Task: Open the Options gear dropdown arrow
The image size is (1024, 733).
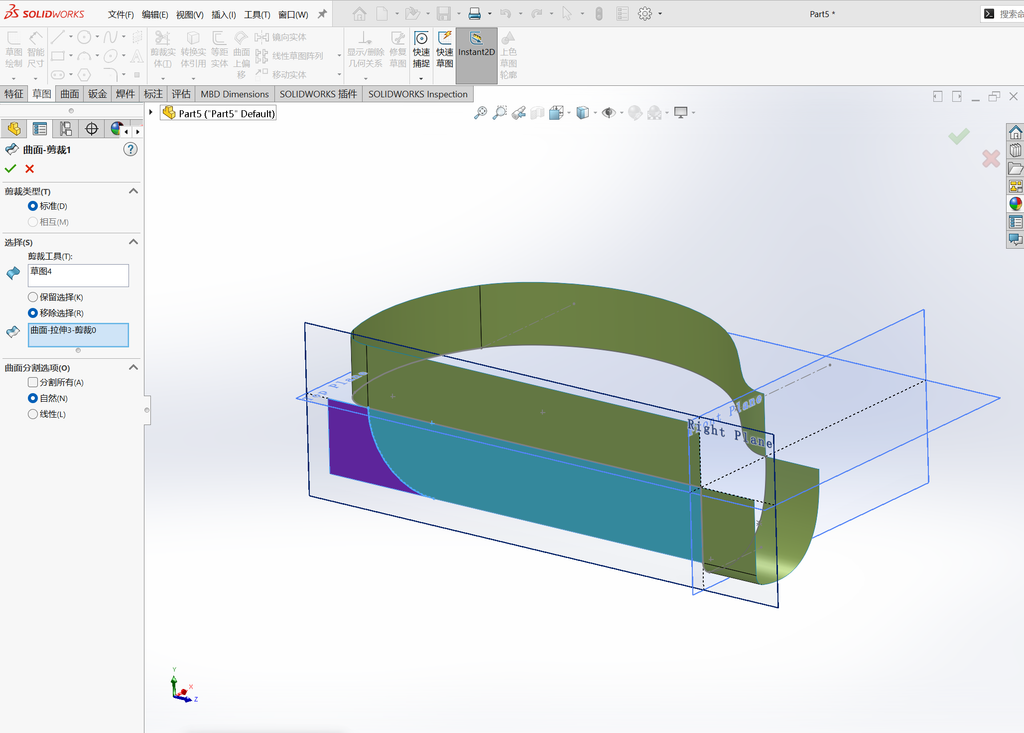Action: (x=660, y=14)
